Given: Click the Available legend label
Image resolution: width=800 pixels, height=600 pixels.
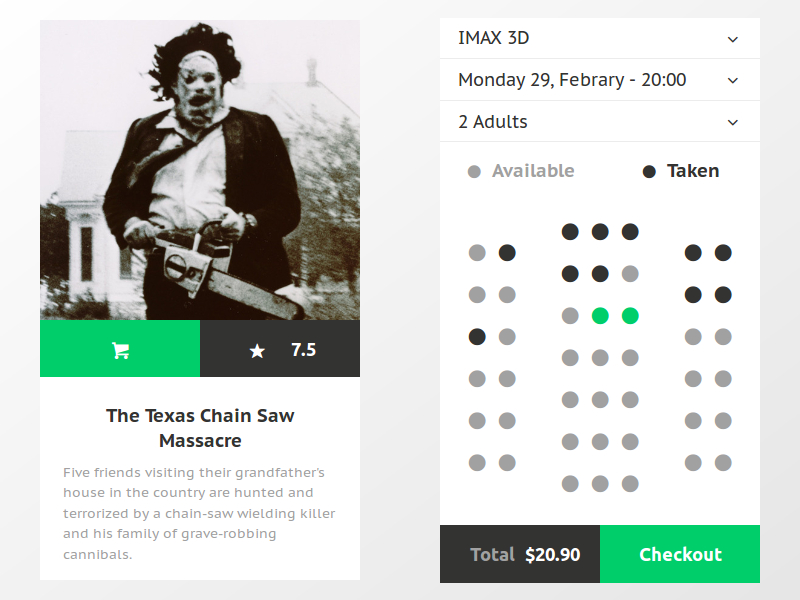Looking at the screenshot, I should [x=533, y=171].
